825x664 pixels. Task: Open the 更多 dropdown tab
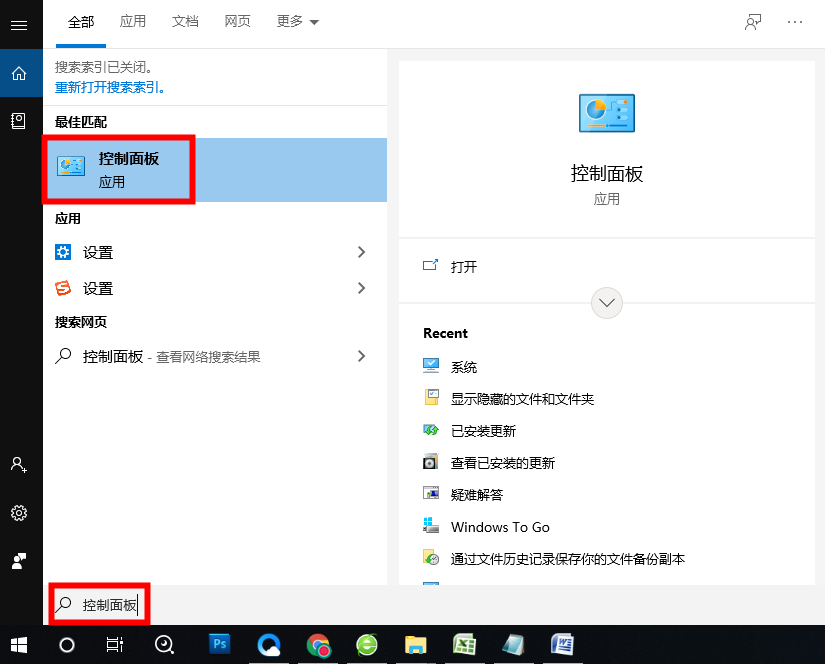(297, 21)
